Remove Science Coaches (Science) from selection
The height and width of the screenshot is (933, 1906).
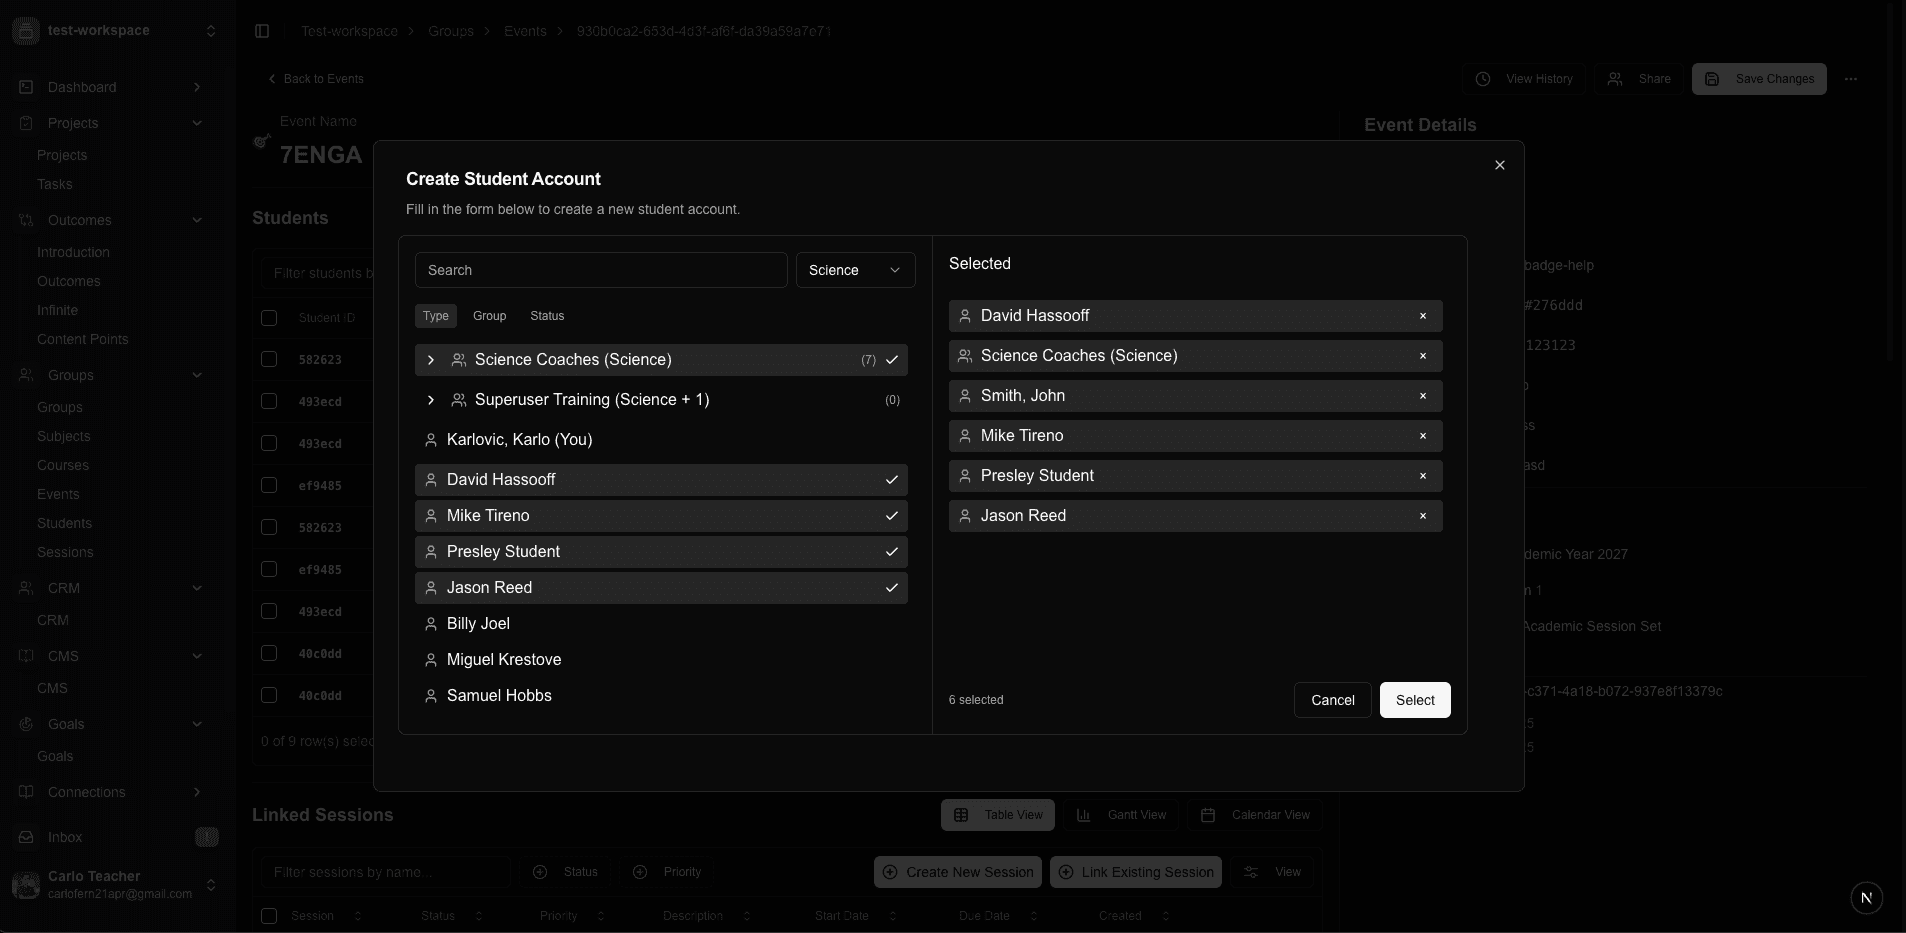click(1422, 356)
